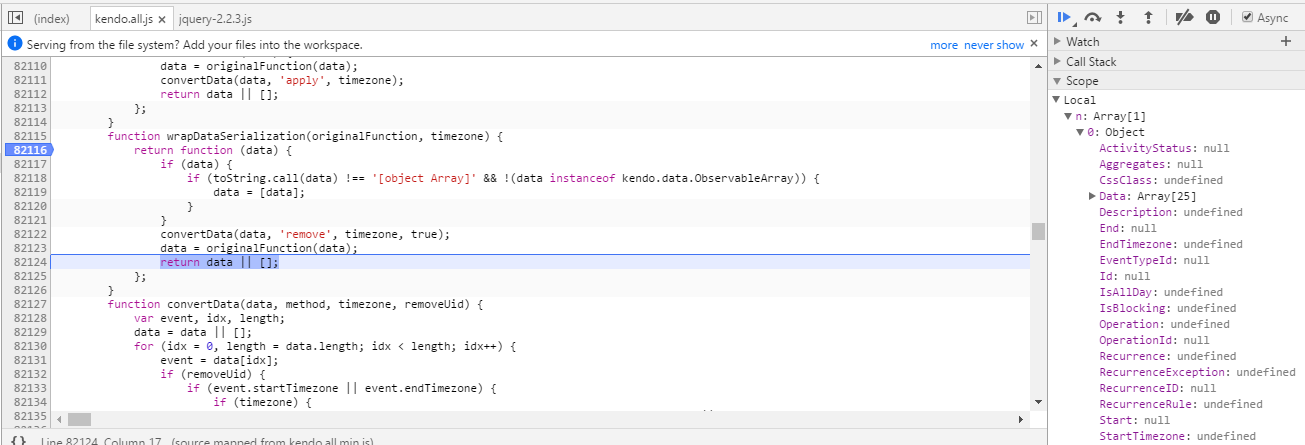Click the "never show" link

pyautogui.click(x=994, y=45)
